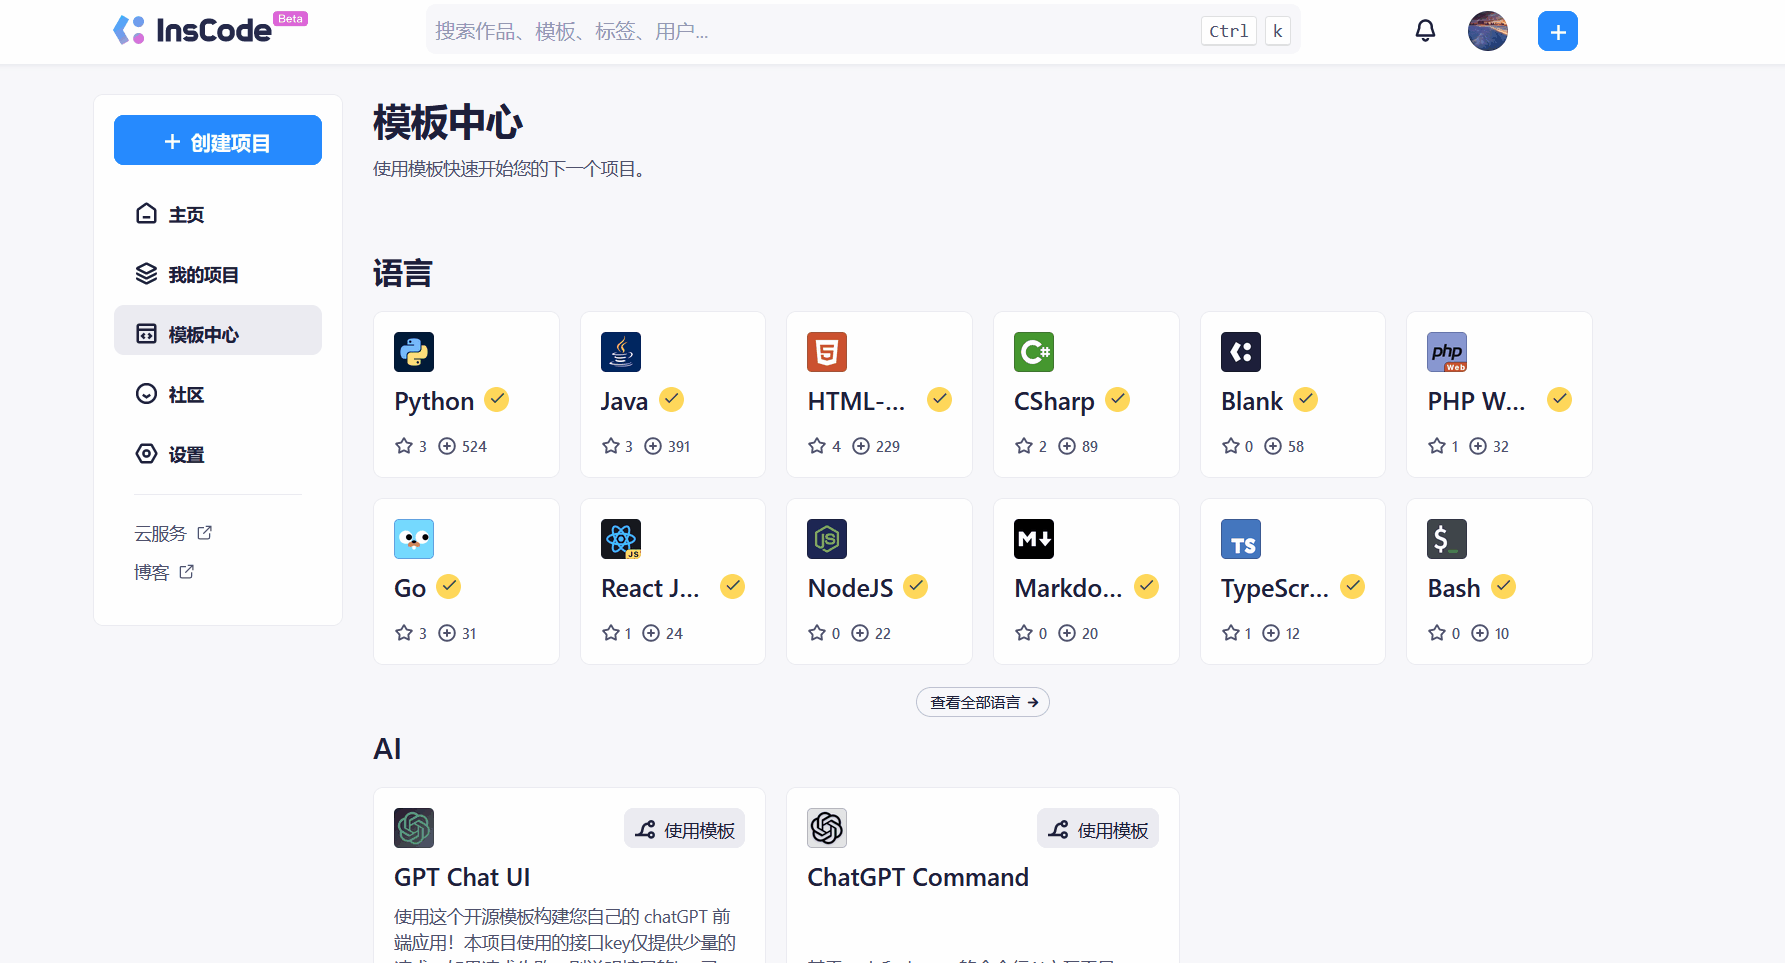Click the Go gopher icon
The width and height of the screenshot is (1785, 963).
tap(414, 539)
